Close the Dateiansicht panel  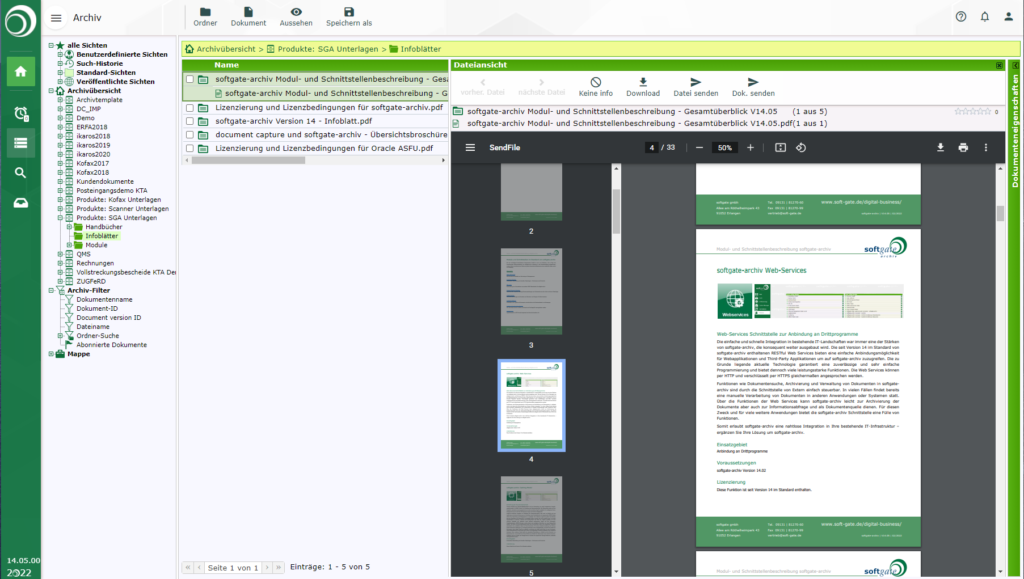999,65
